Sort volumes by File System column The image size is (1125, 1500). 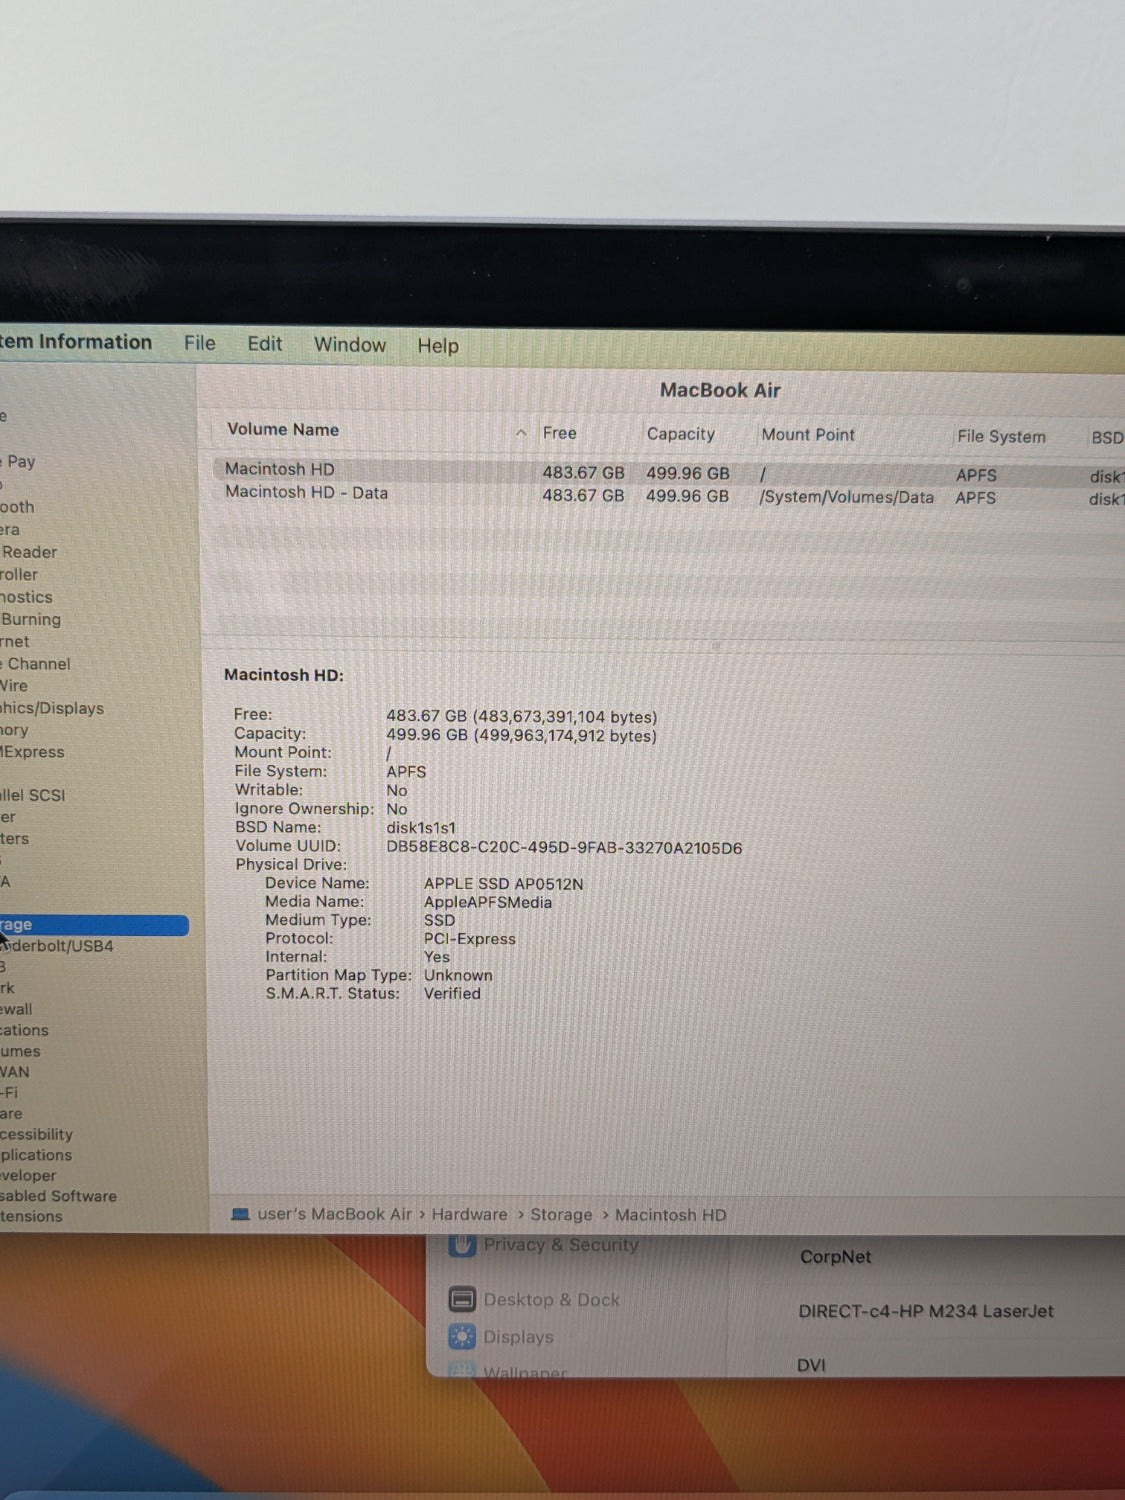tap(1001, 436)
